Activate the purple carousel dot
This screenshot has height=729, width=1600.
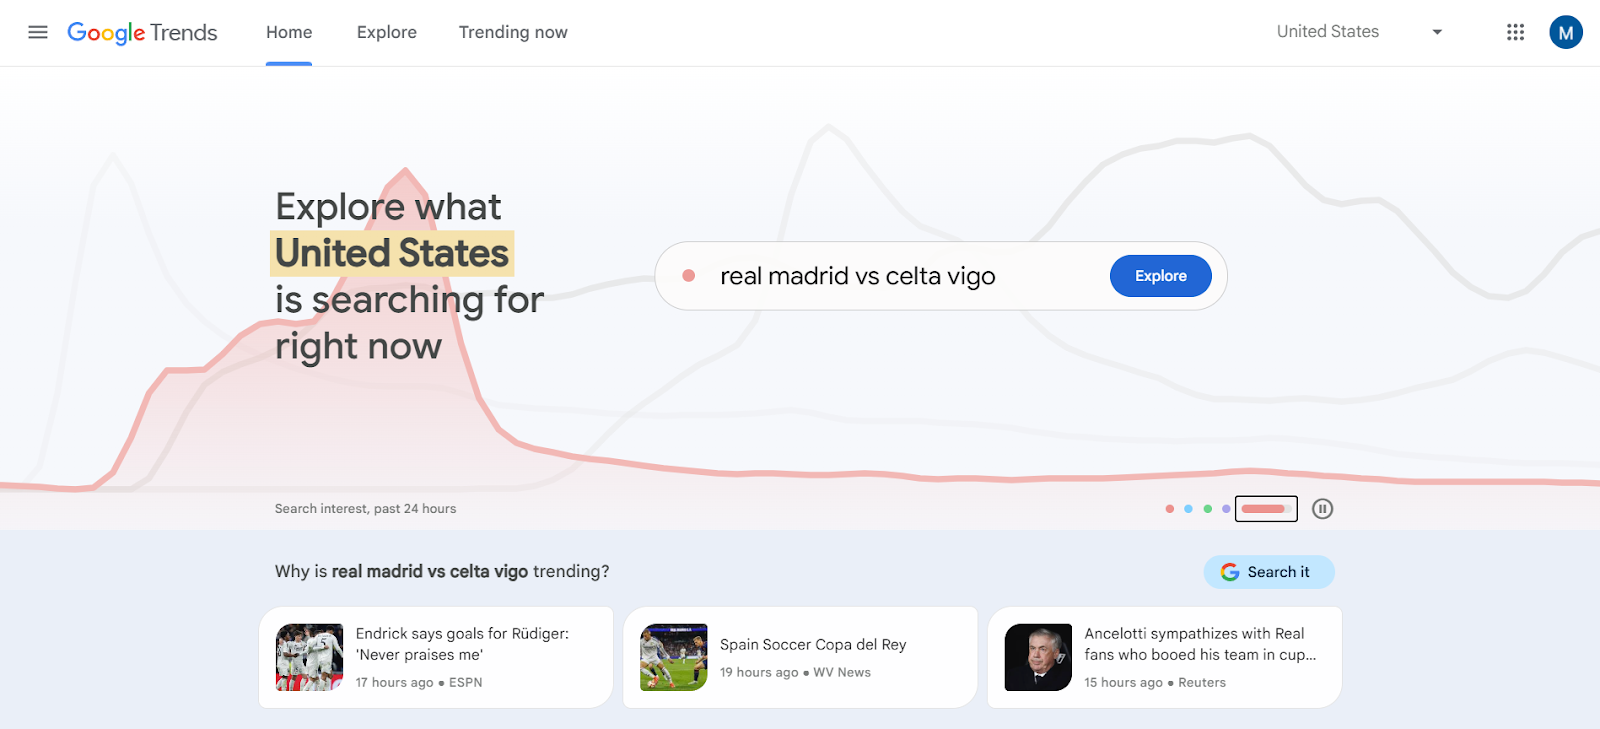pos(1225,508)
